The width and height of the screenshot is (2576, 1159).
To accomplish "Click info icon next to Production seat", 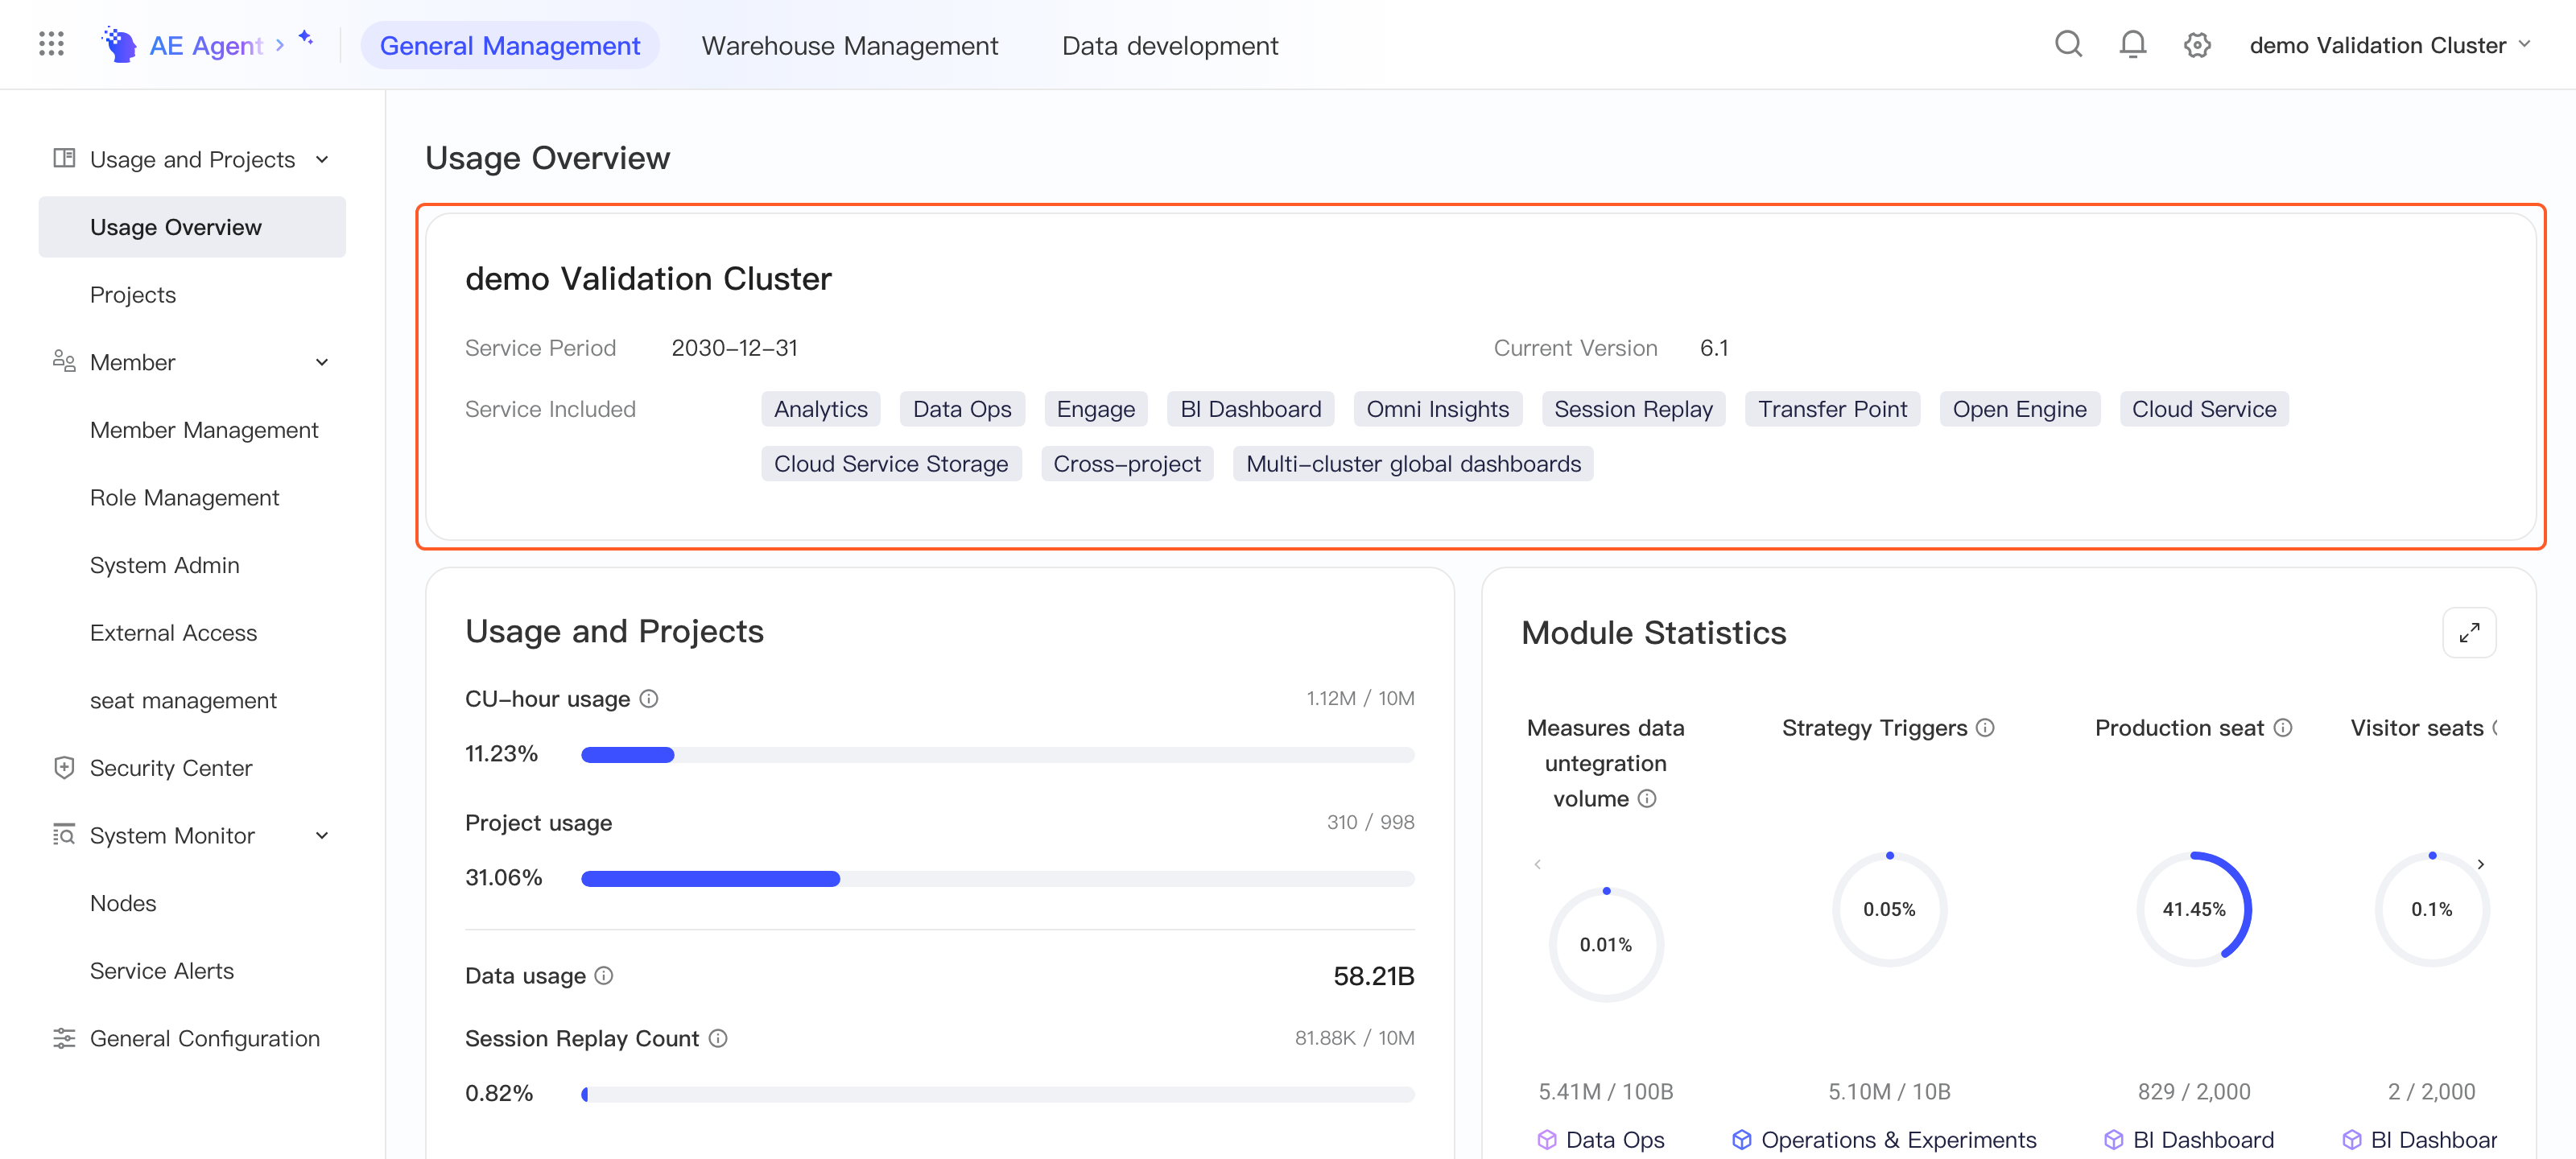I will tap(2283, 727).
